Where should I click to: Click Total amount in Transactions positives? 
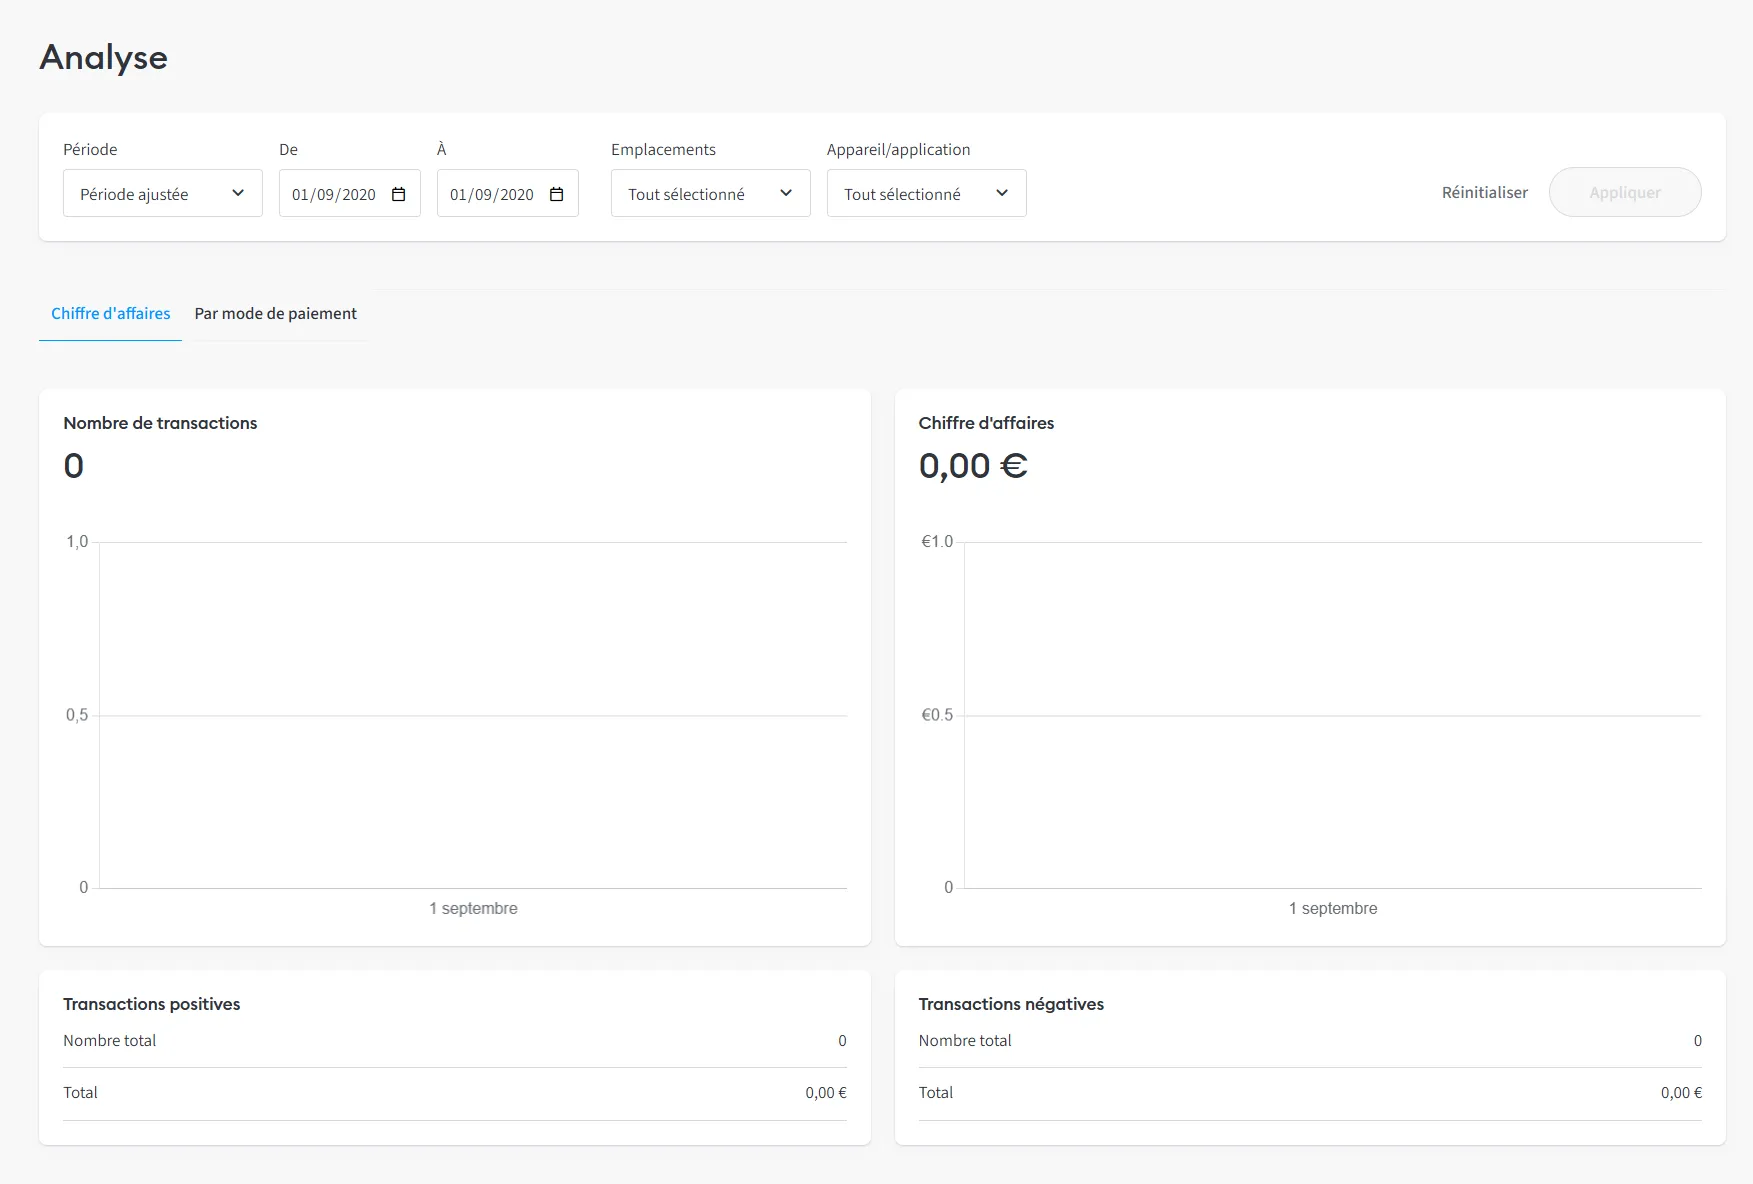pos(825,1093)
